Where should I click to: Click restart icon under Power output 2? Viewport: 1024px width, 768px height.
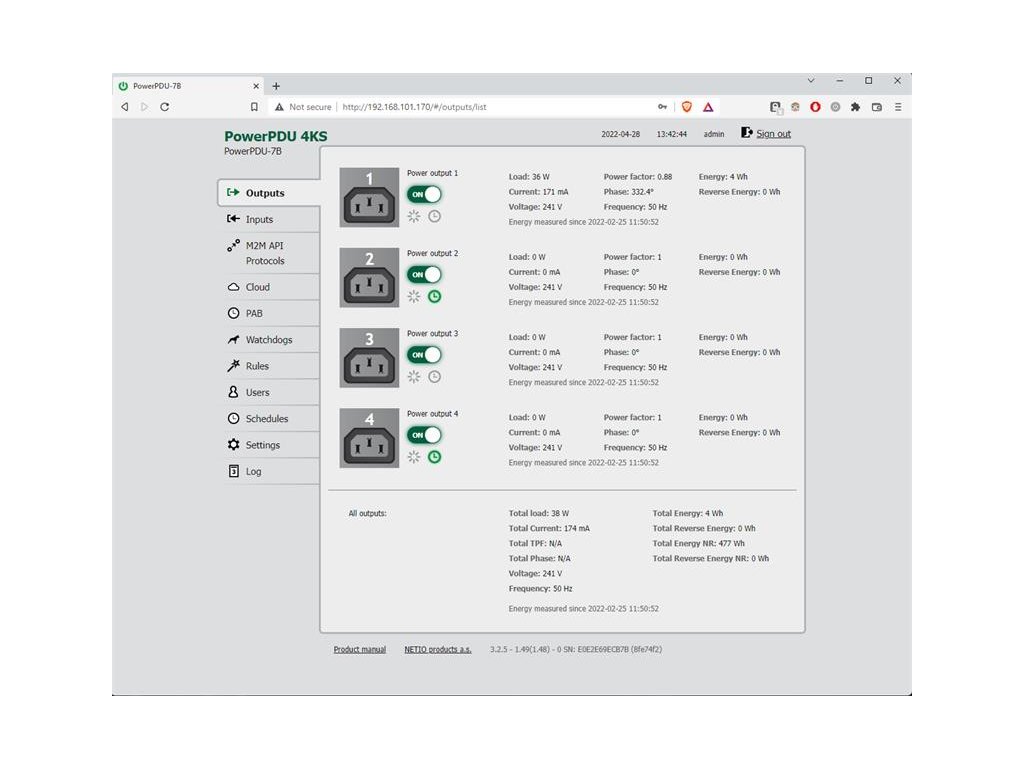click(x=414, y=296)
